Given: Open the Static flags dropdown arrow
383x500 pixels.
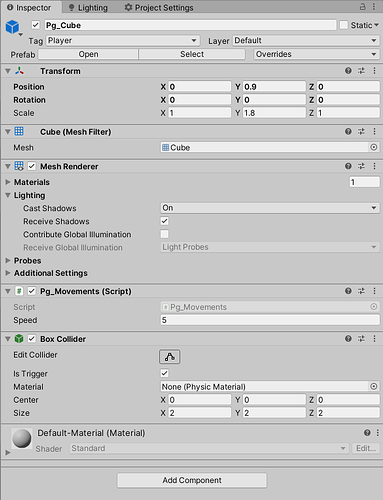Looking at the screenshot, I should click(376, 25).
